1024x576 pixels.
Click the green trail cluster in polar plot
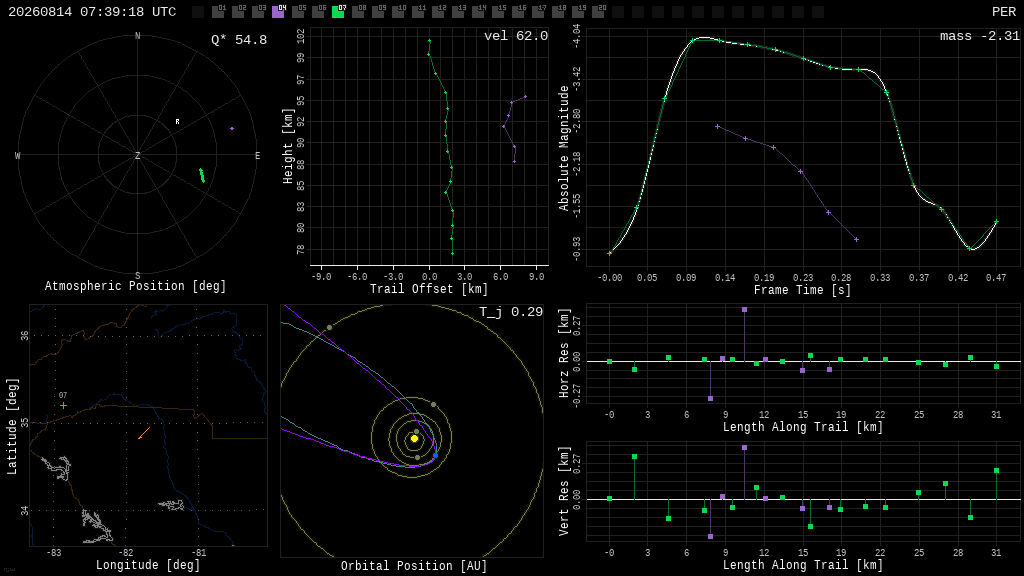pos(202,175)
